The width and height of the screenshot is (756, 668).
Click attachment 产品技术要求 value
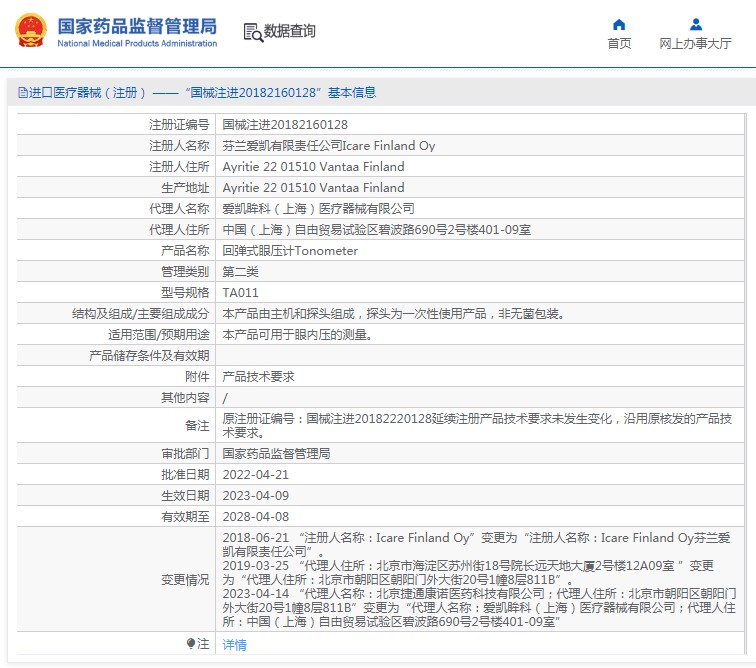258,377
